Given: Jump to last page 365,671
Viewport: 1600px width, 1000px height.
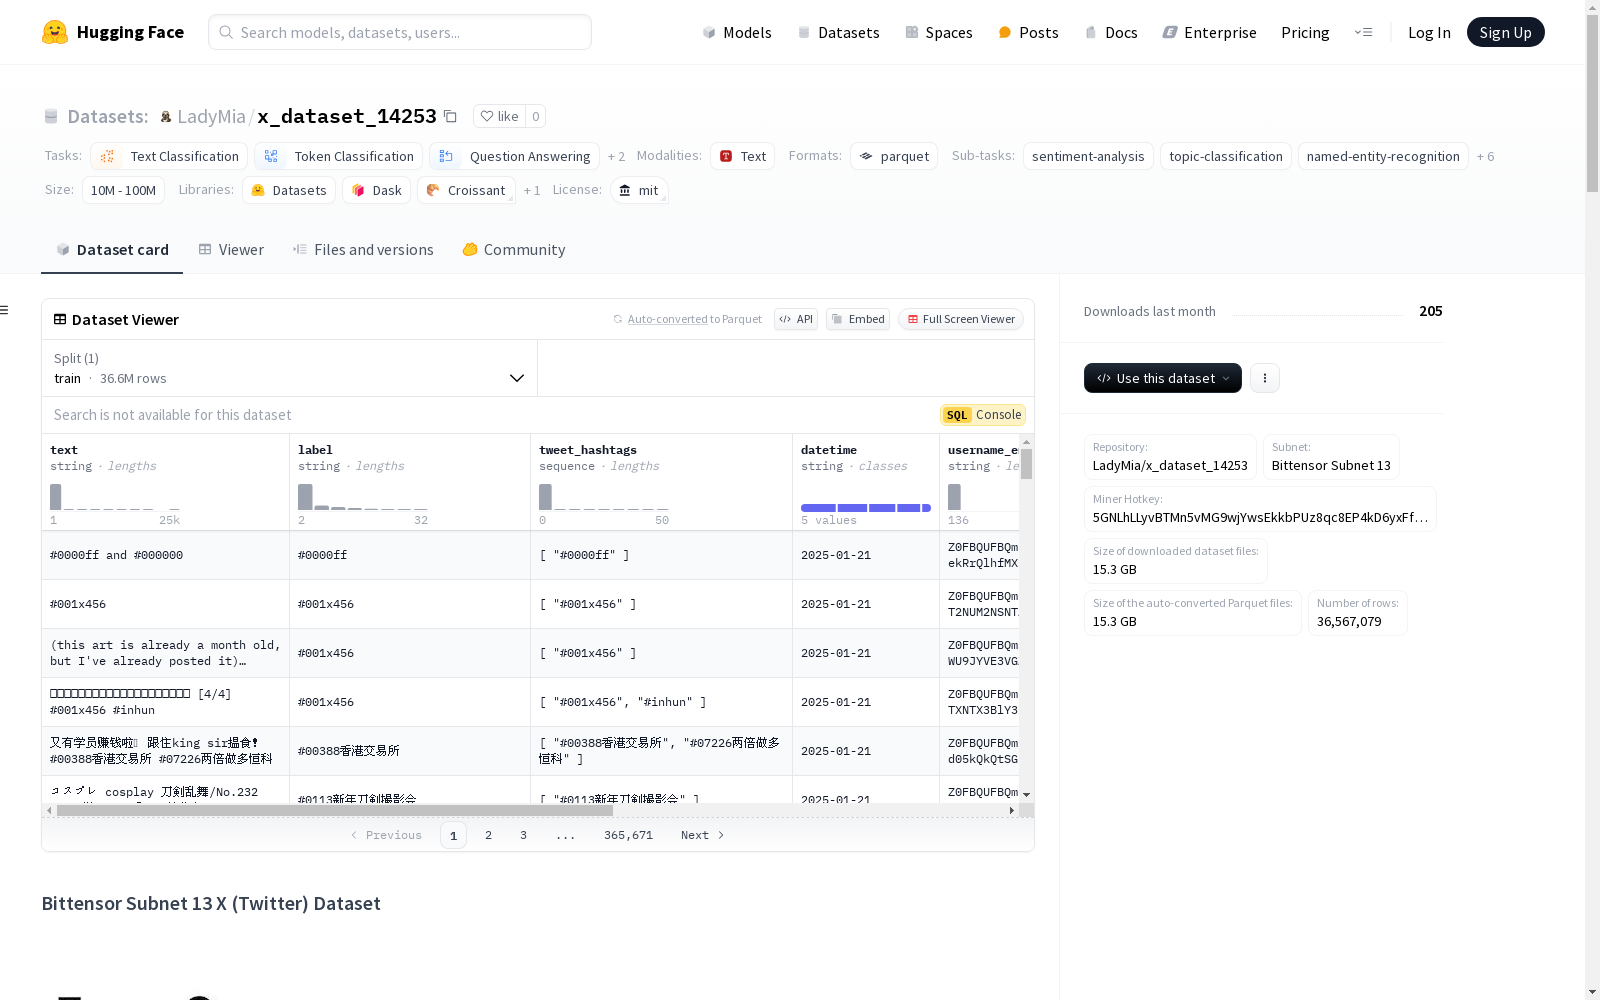Looking at the screenshot, I should tap(628, 835).
